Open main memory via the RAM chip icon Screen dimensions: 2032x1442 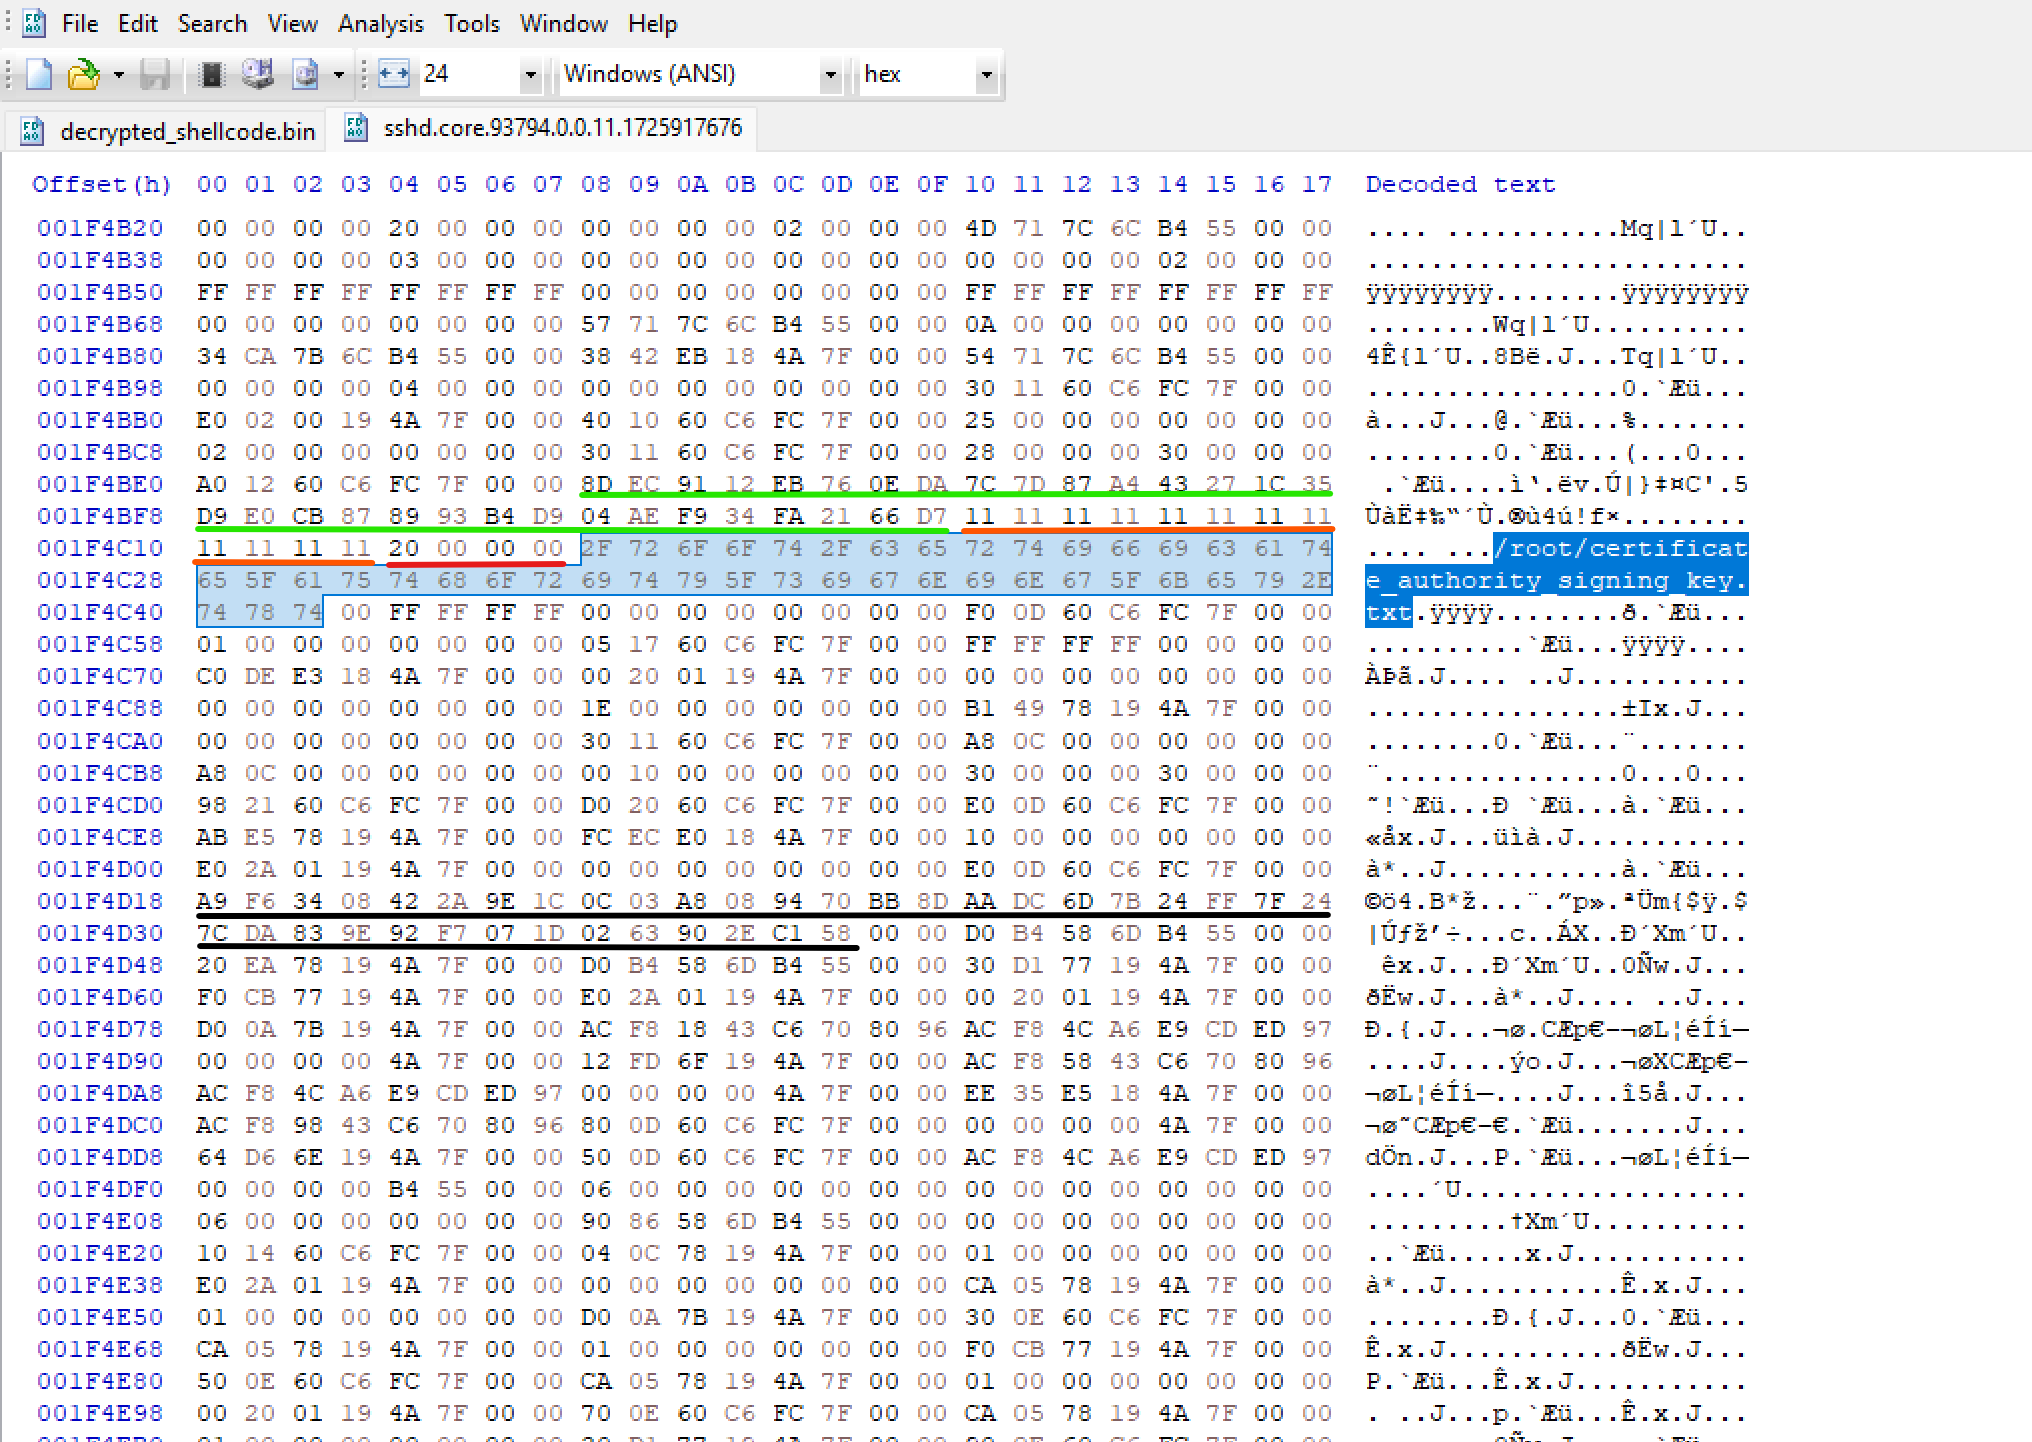click(x=210, y=75)
